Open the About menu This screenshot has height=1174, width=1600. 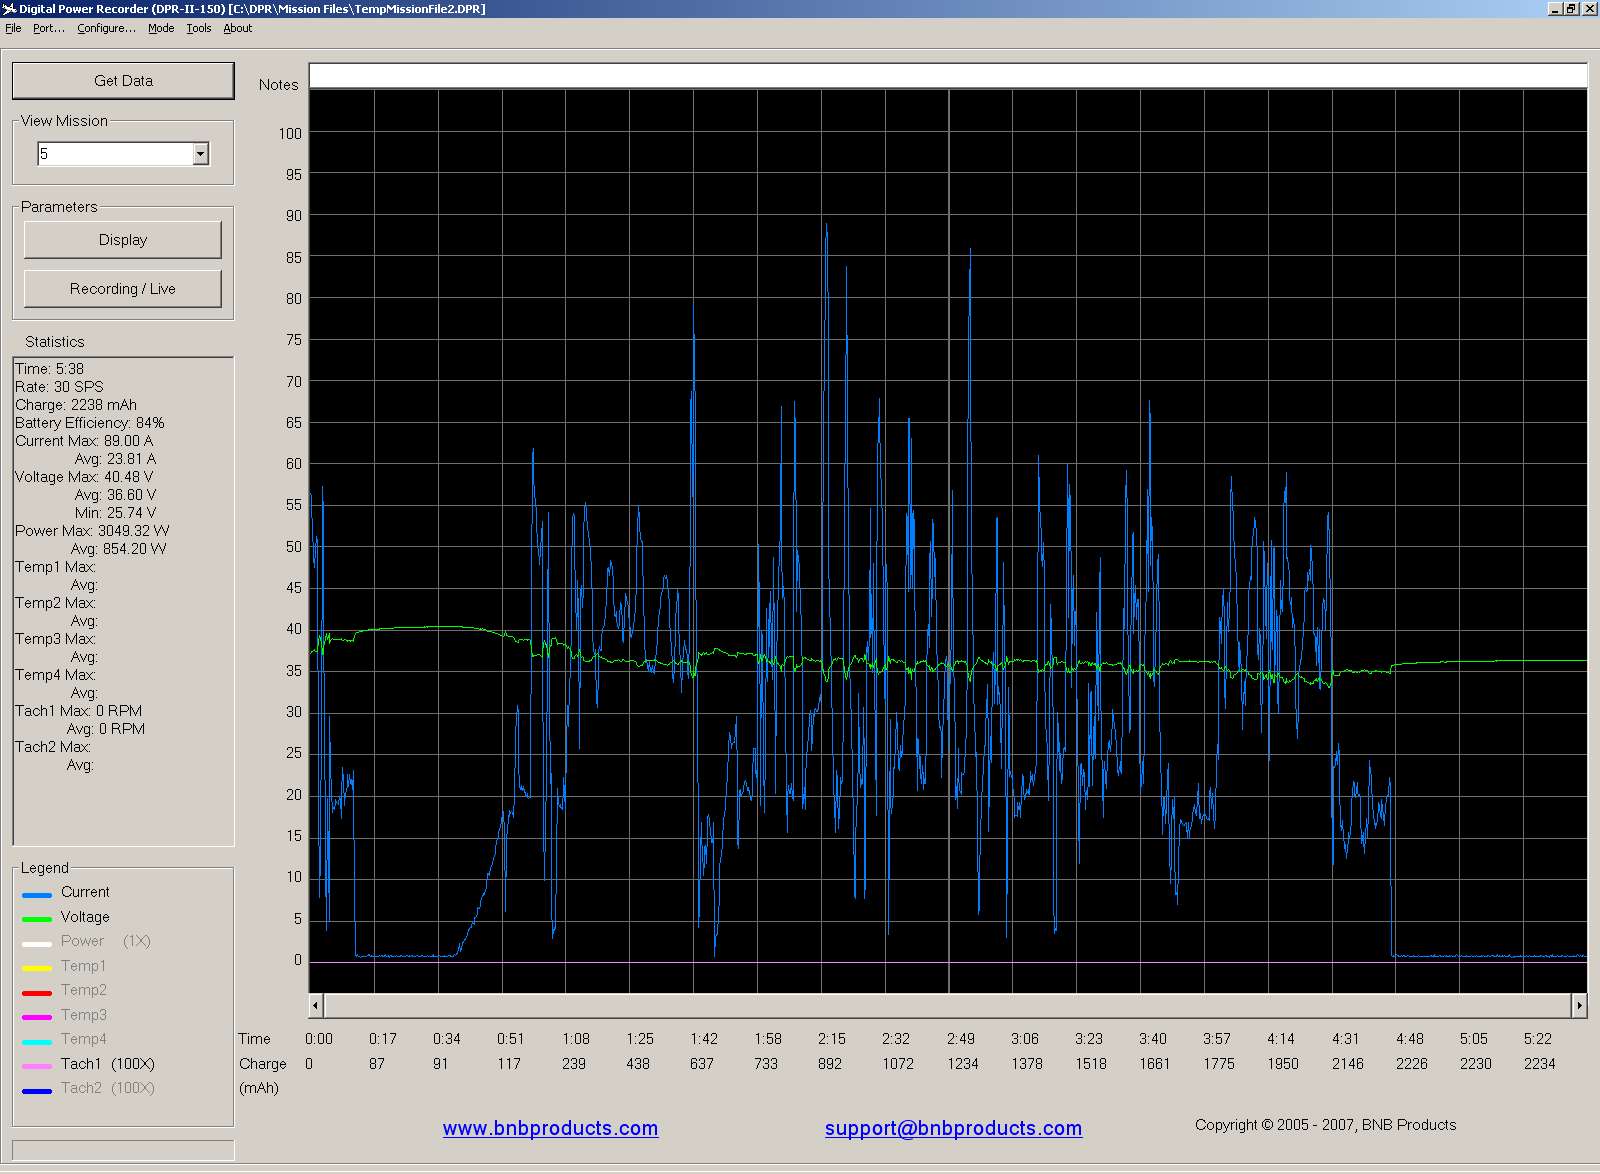[x=238, y=28]
